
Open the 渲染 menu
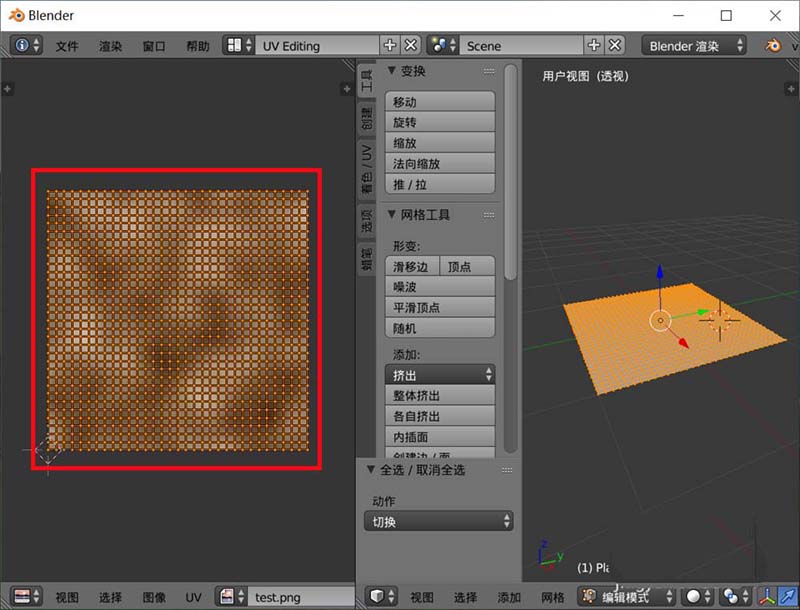(x=110, y=46)
